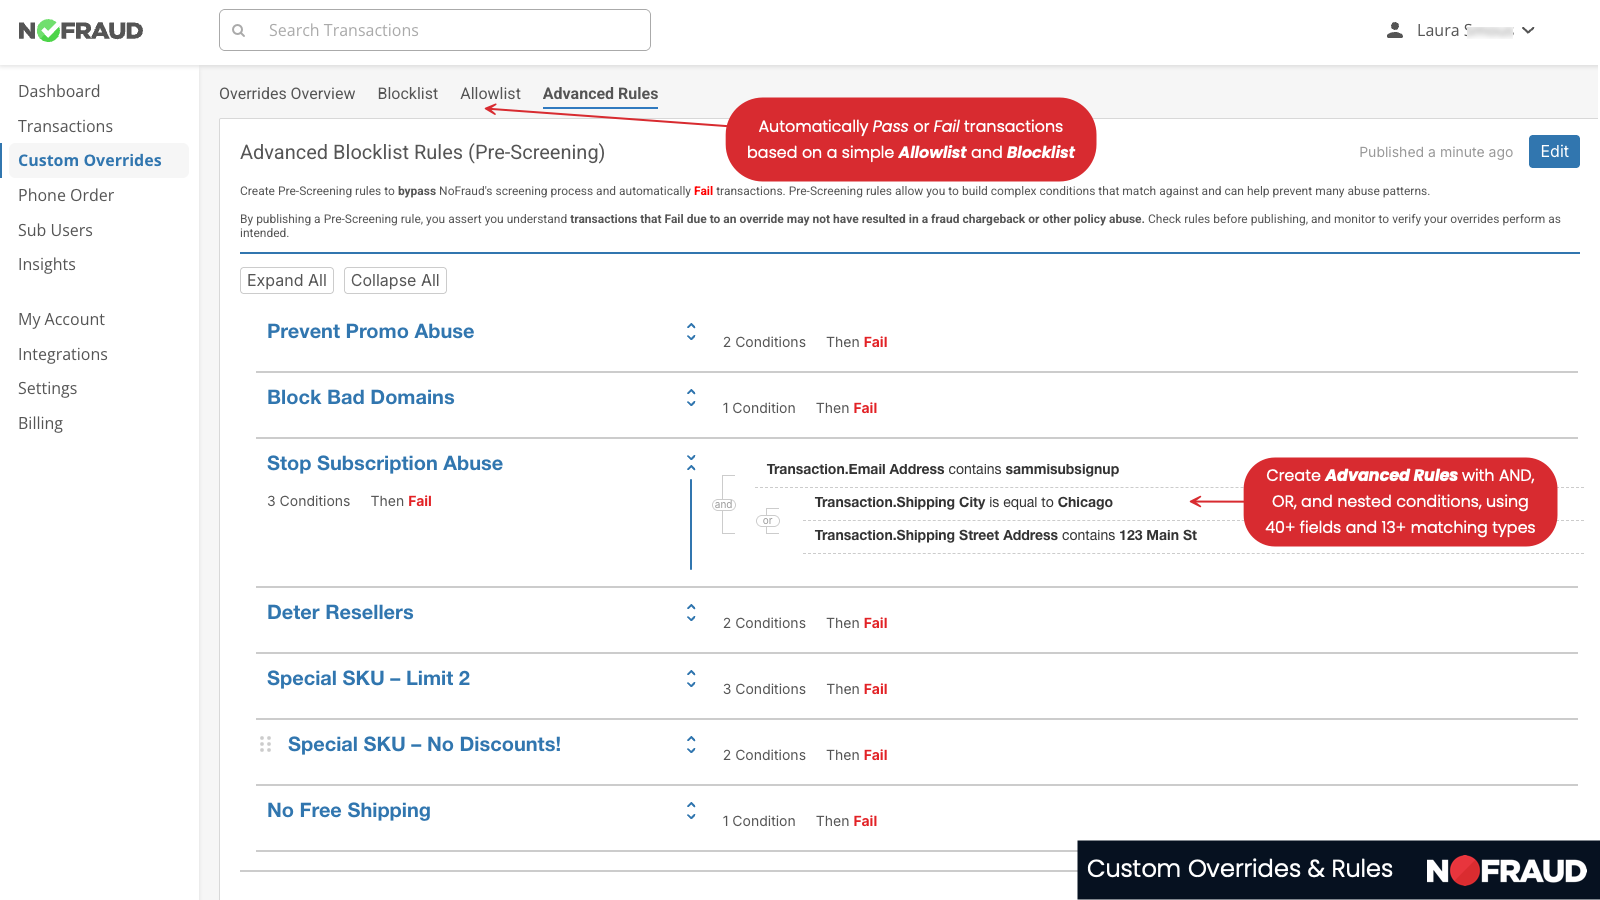Click '1 Condition' in No Free Shipping row

[759, 821]
